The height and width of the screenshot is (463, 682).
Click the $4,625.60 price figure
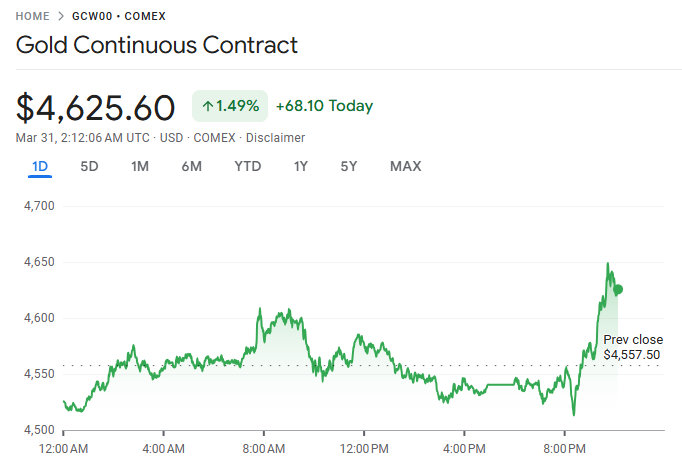tap(96, 106)
